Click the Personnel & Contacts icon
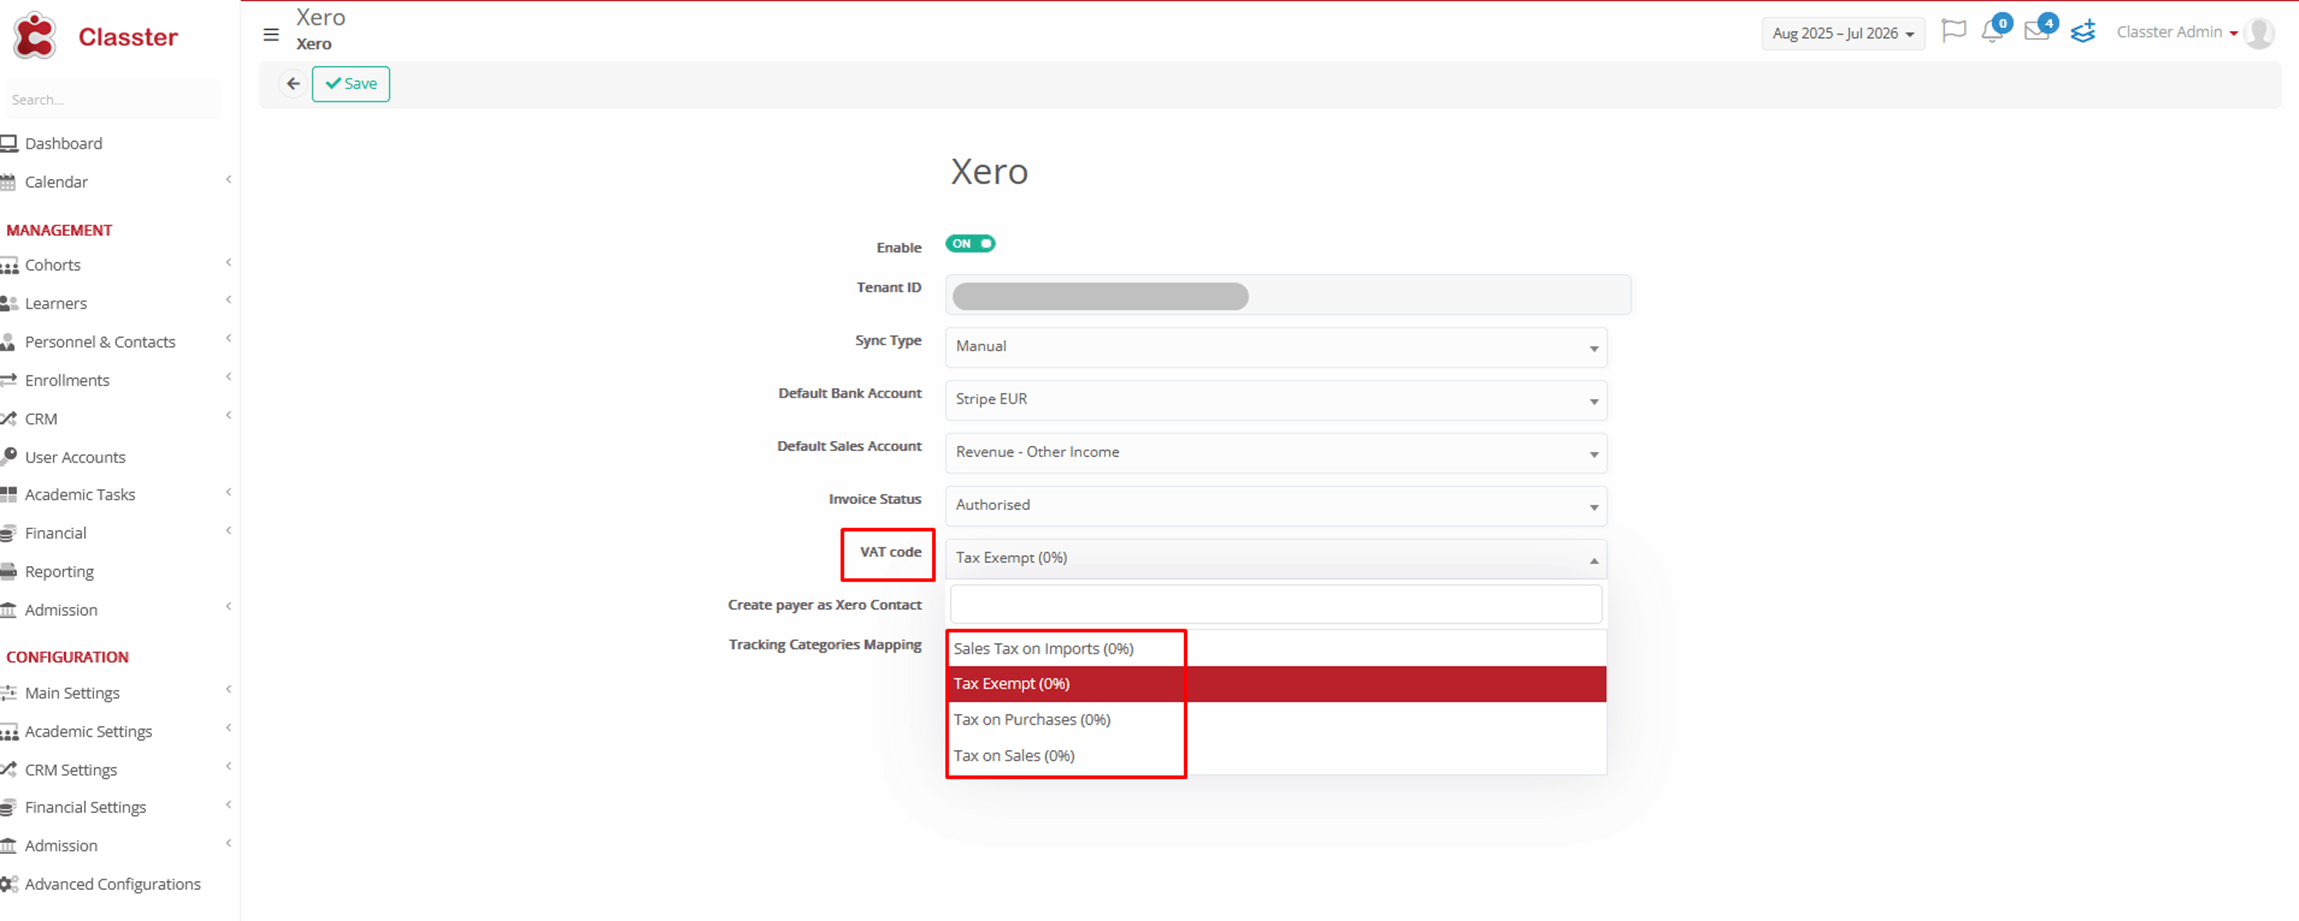The height and width of the screenshot is (921, 2299). point(8,342)
